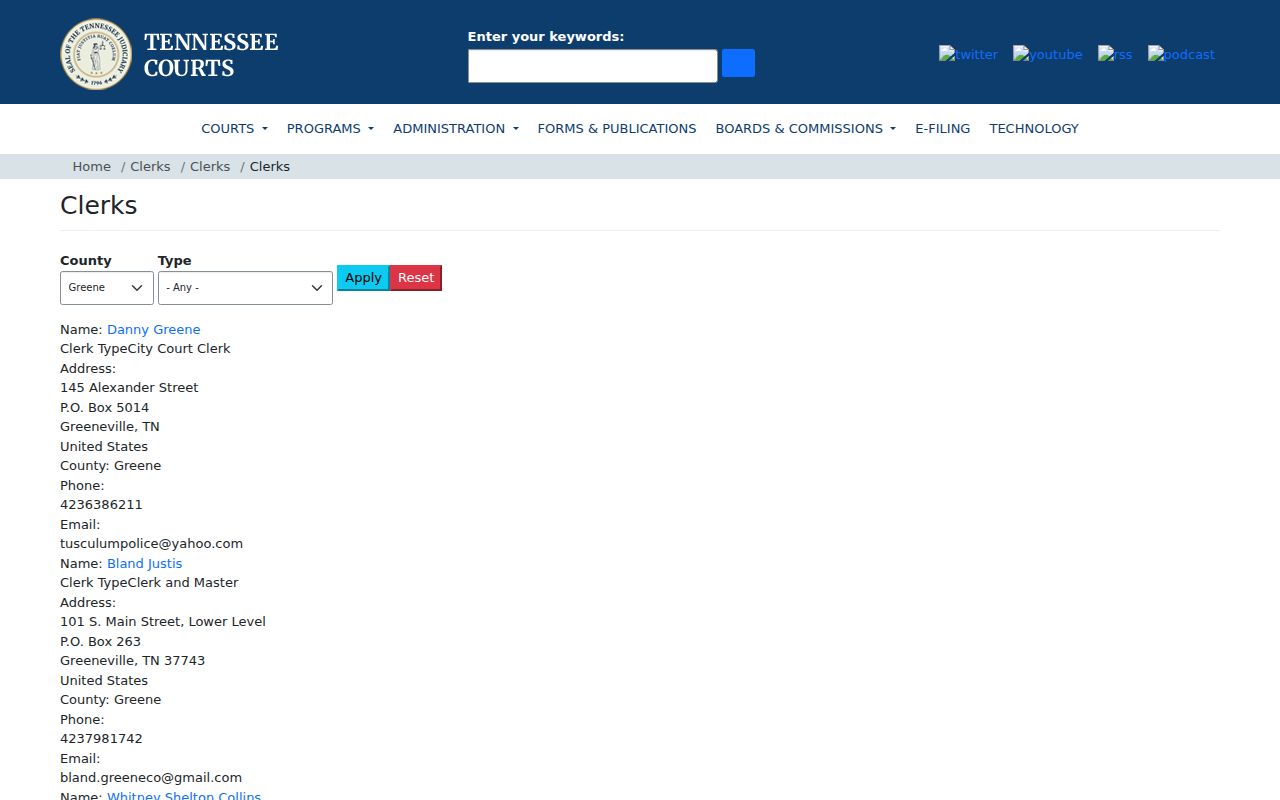Click the Tennessee Courts title text
Image resolution: width=1280 pixels, height=800 pixels.
(x=211, y=55)
